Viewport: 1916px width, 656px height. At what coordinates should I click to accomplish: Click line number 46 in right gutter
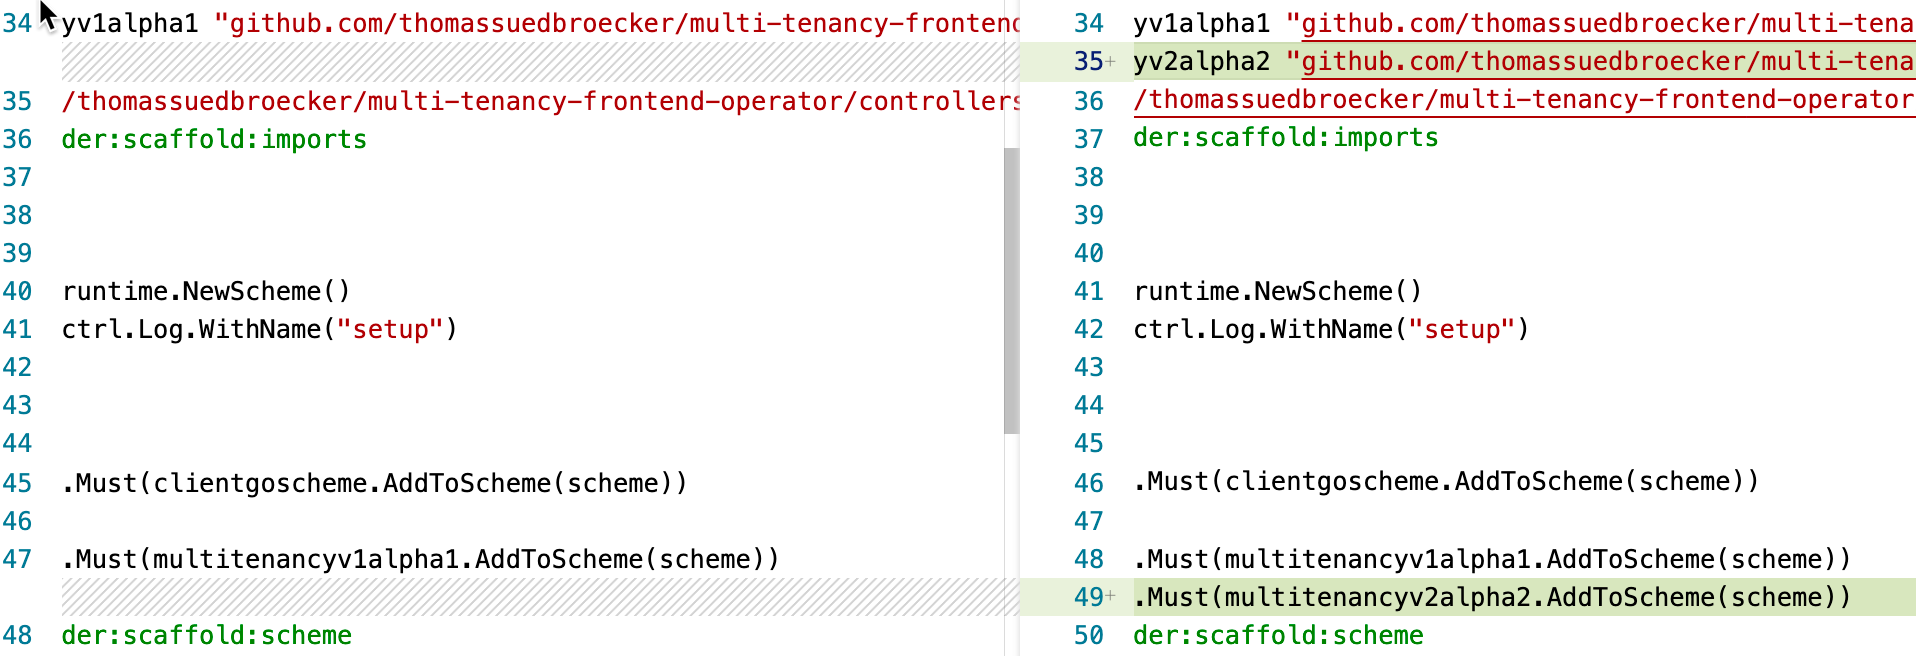[x=1088, y=483]
